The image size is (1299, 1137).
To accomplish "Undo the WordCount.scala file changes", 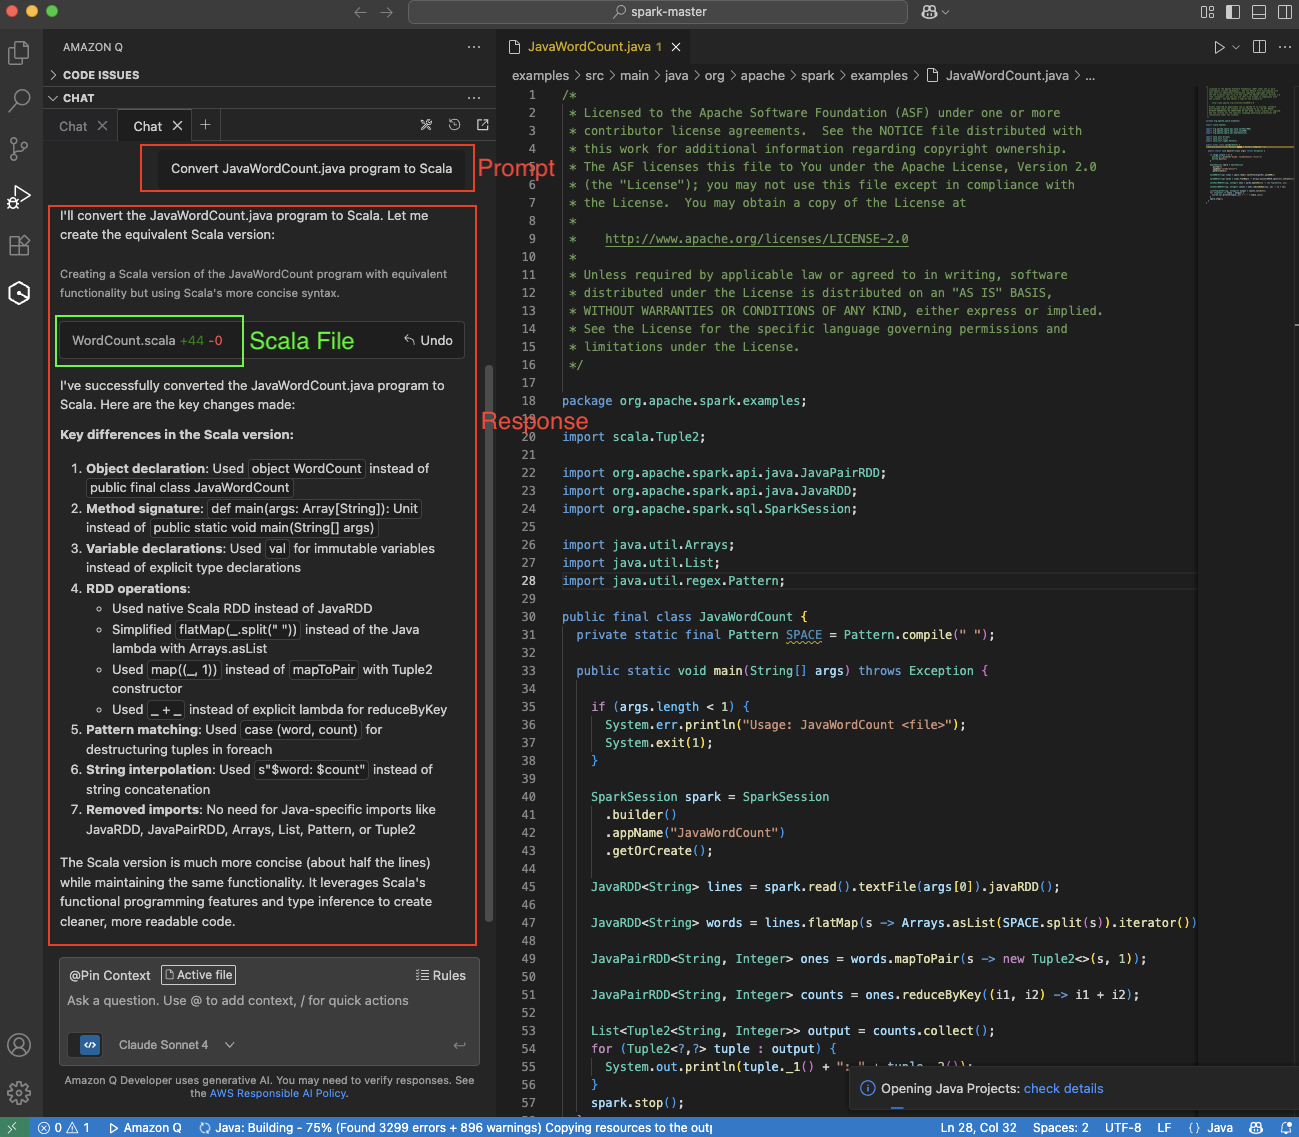I will click(x=428, y=340).
